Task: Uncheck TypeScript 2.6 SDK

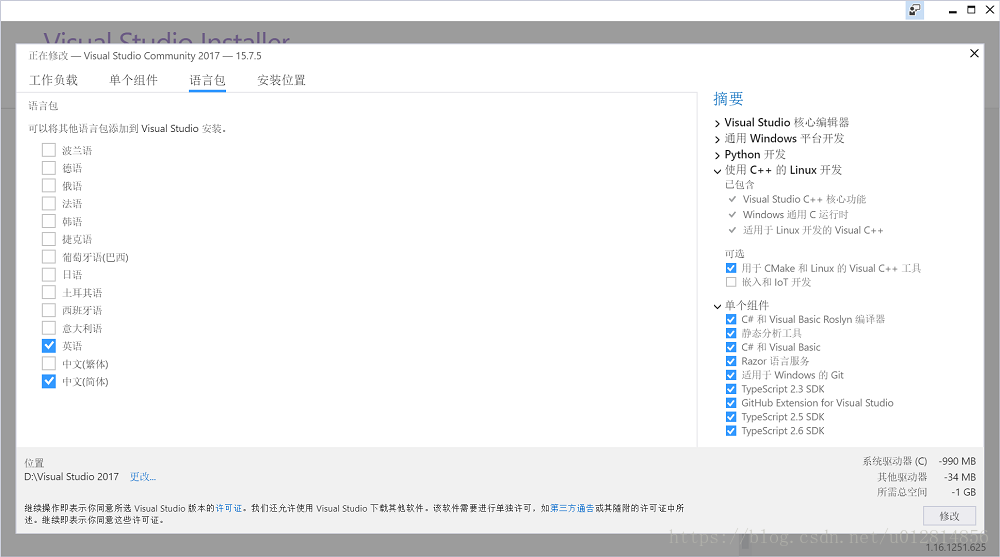Action: tap(731, 431)
